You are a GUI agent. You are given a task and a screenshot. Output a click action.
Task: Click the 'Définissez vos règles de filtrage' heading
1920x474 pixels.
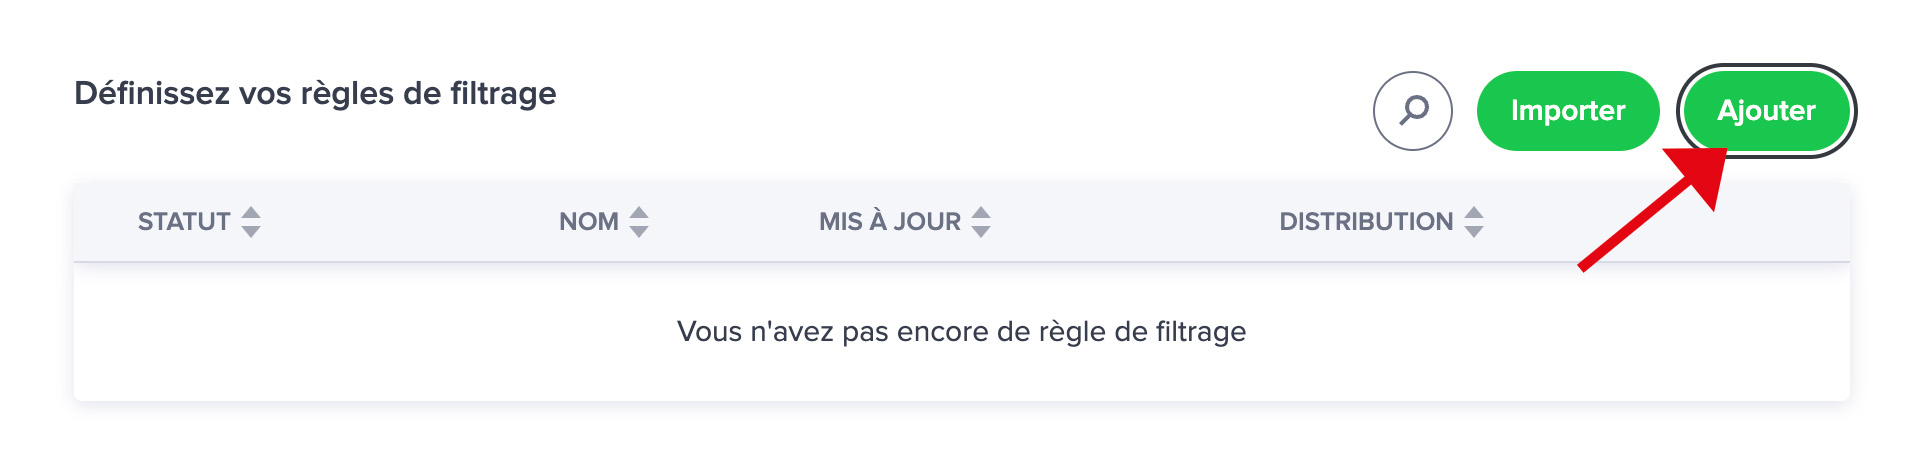tap(315, 93)
